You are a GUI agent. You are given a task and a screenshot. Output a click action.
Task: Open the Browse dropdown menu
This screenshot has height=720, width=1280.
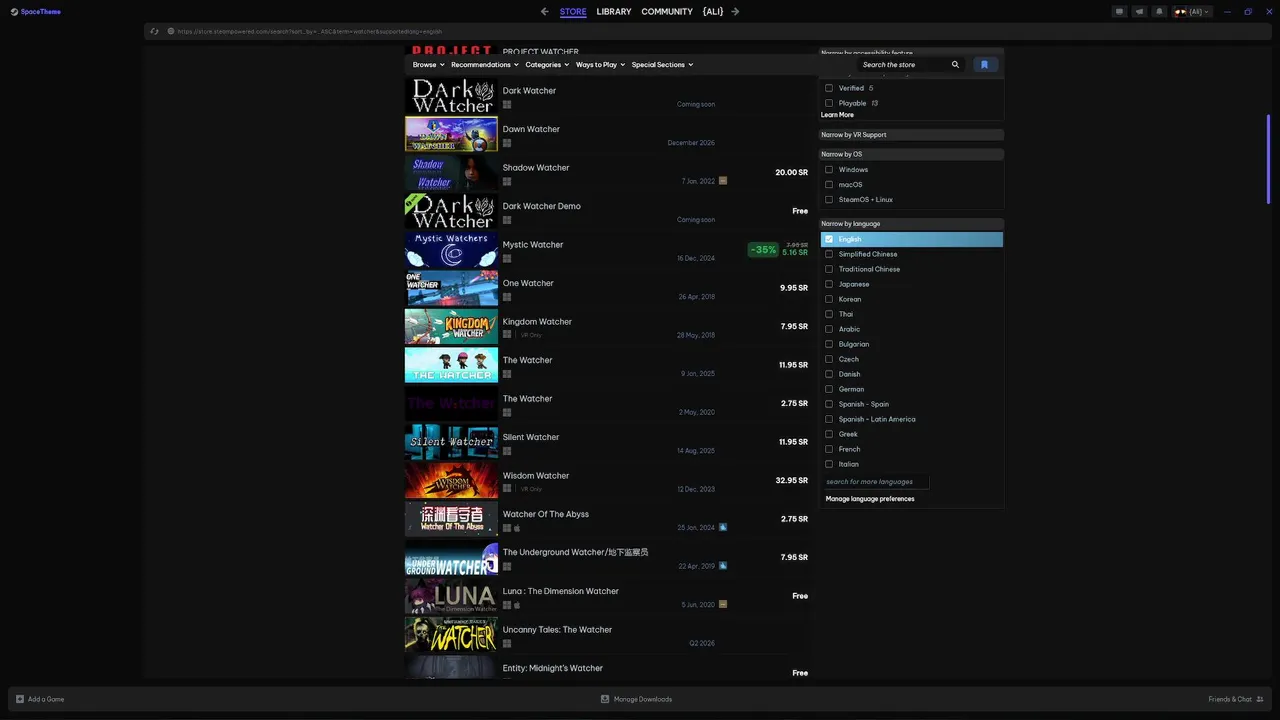click(x=429, y=65)
